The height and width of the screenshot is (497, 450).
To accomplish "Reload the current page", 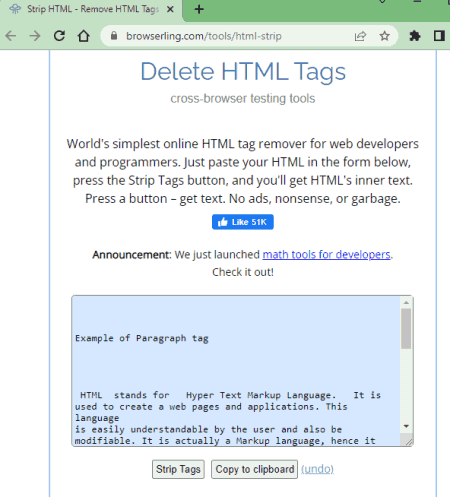I will [x=59, y=36].
